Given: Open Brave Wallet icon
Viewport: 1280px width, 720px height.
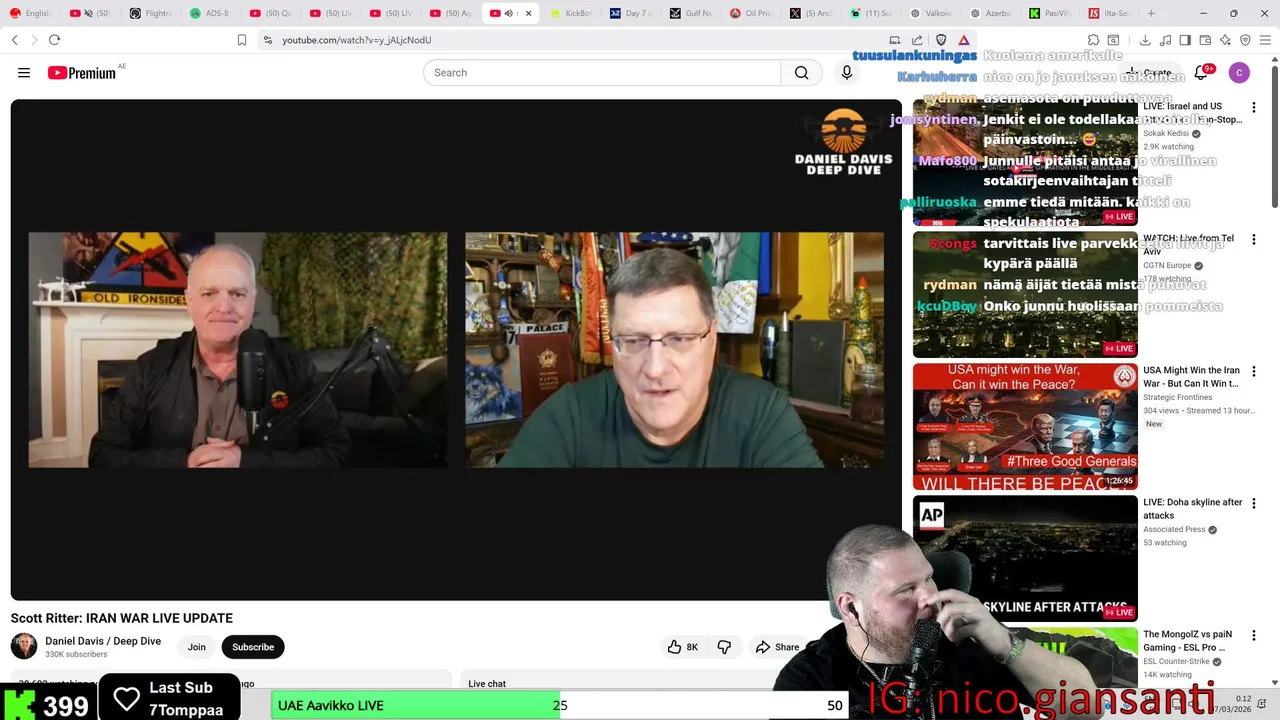Looking at the screenshot, I should (1205, 40).
